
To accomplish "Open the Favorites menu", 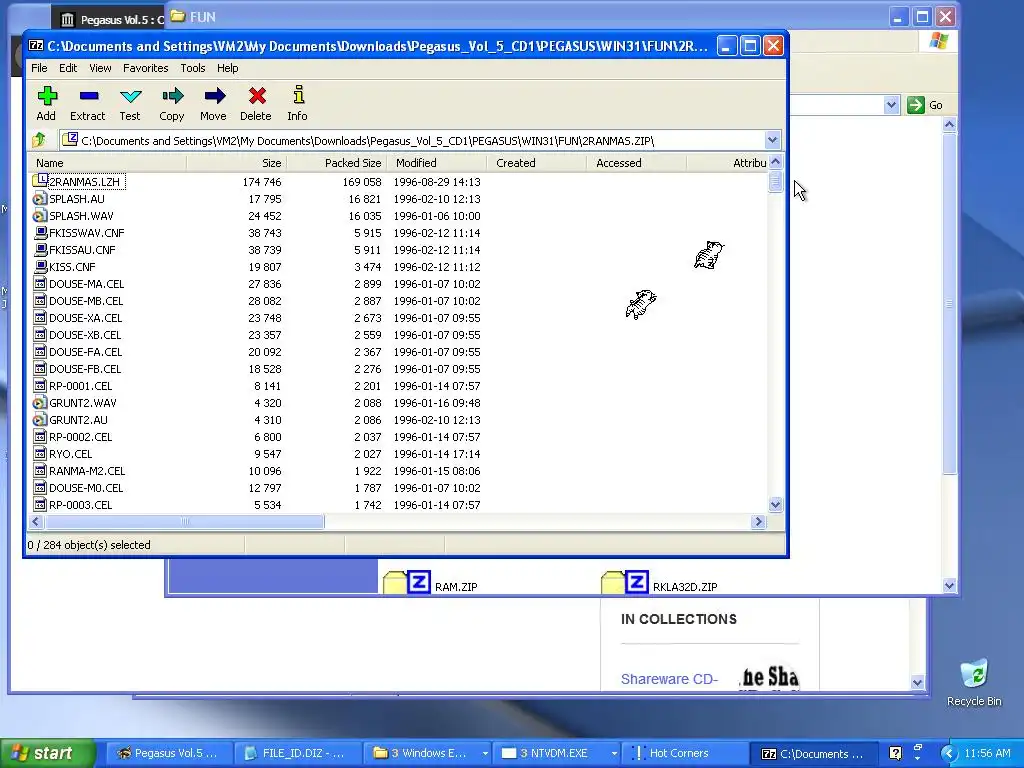I will 146,68.
